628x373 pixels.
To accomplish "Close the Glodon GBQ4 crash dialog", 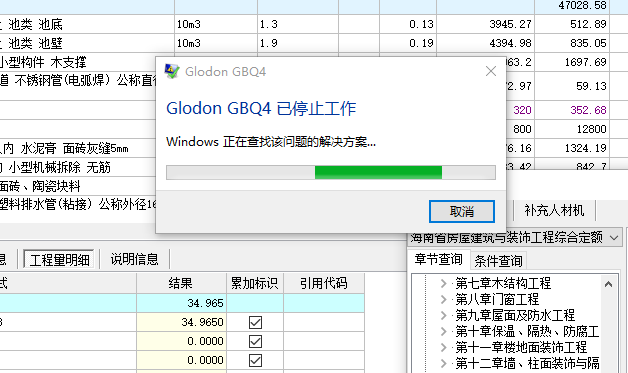I will click(x=491, y=71).
